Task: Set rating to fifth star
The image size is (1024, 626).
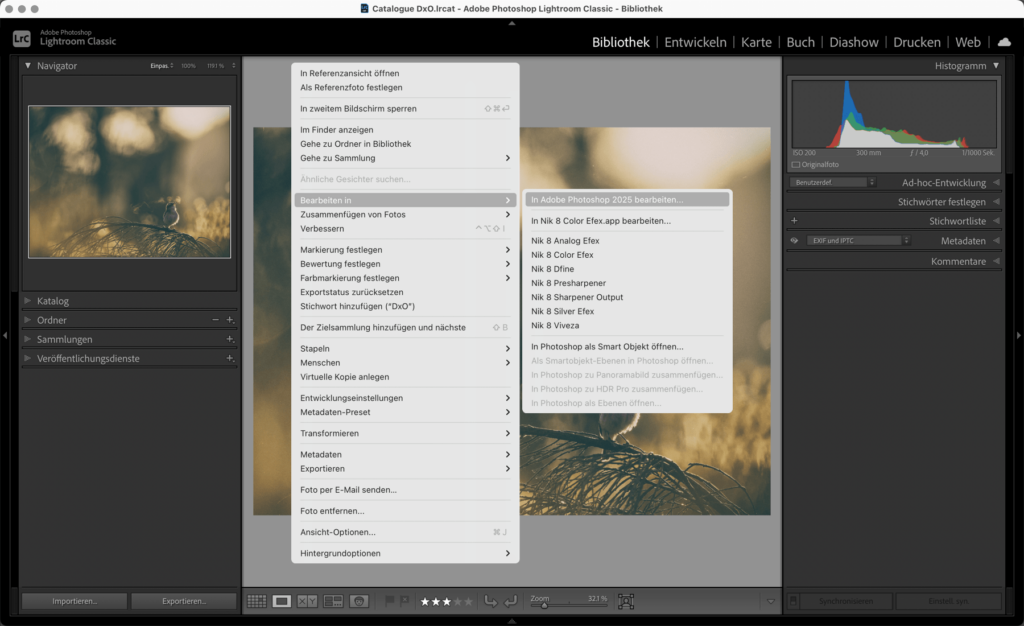Action: click(x=468, y=602)
